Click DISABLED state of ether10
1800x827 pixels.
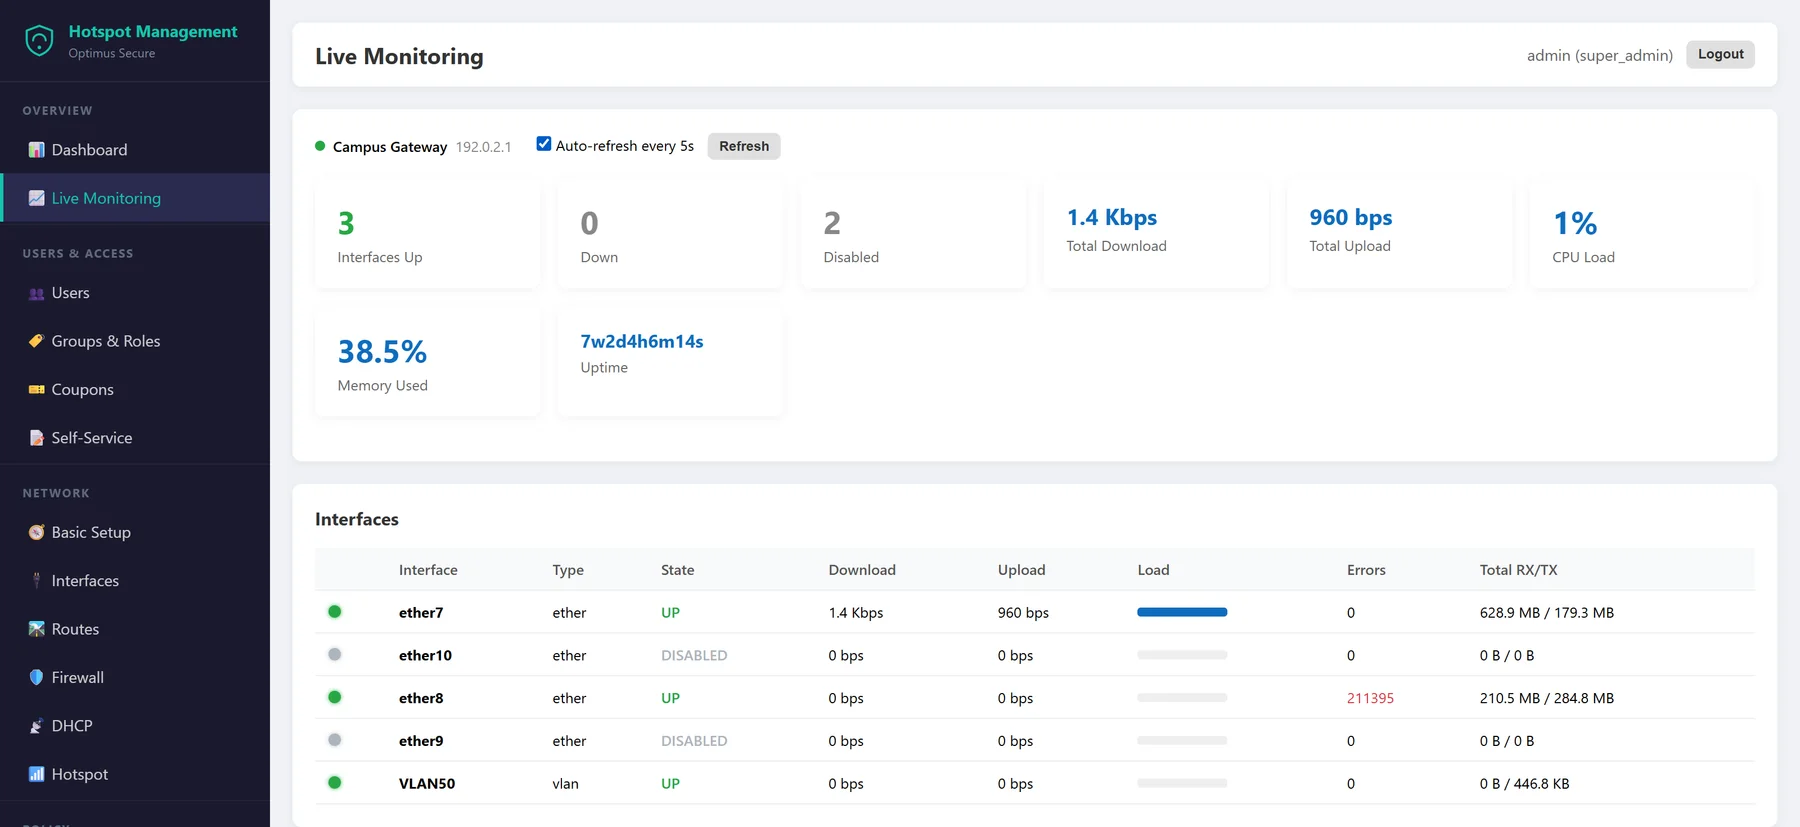pos(694,655)
